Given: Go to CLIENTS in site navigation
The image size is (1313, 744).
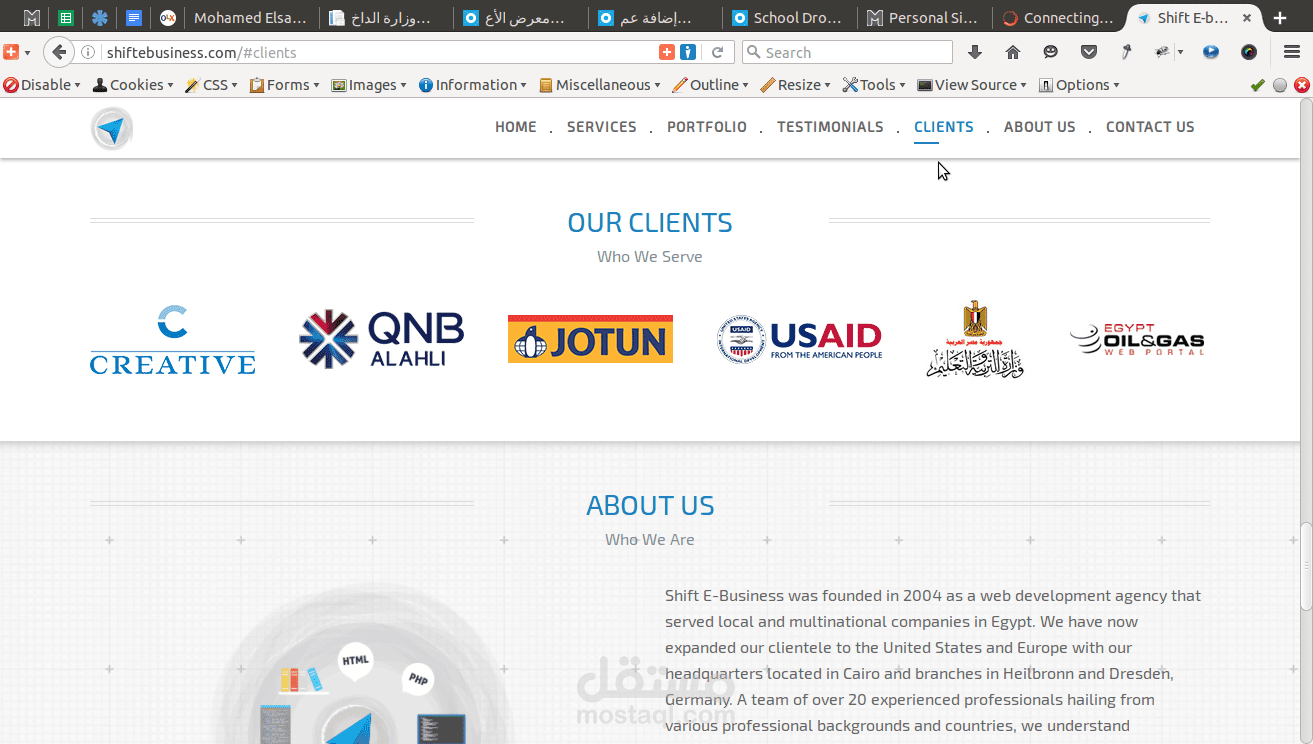Looking at the screenshot, I should pyautogui.click(x=944, y=127).
